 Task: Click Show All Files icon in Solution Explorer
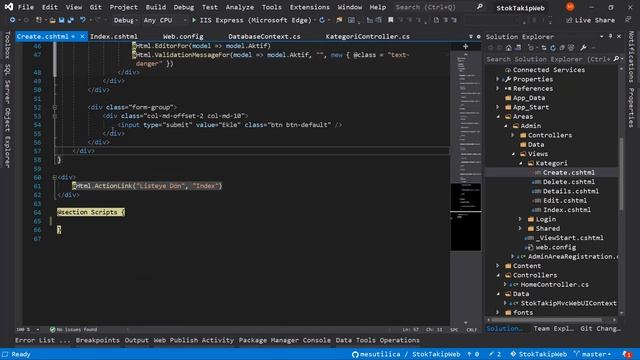571,48
